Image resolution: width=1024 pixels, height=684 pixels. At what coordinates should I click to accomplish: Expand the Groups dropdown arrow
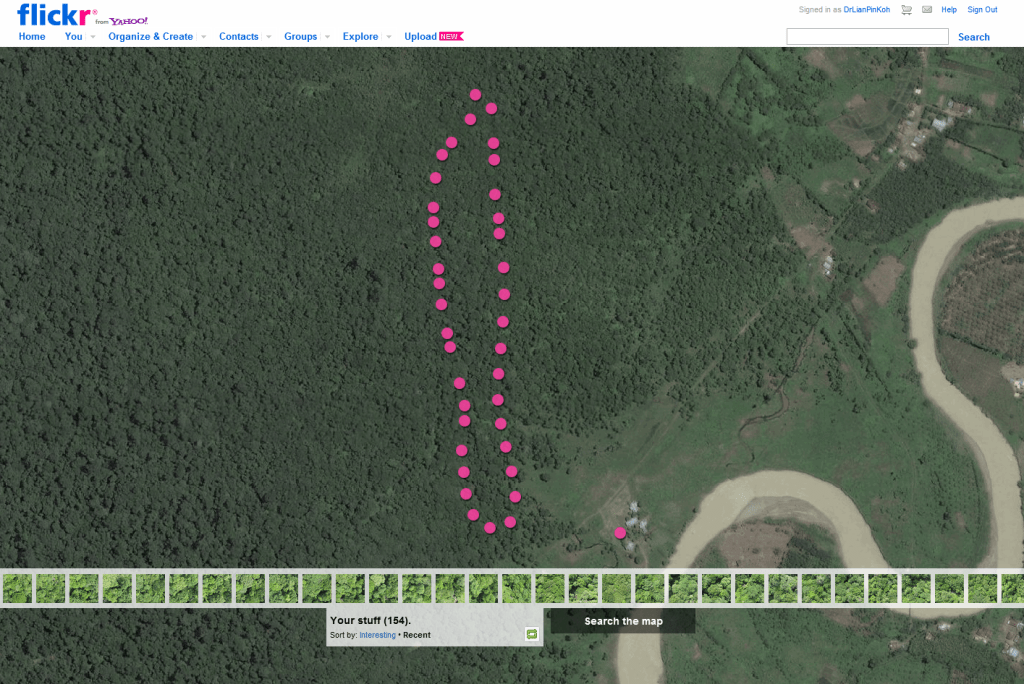point(327,37)
